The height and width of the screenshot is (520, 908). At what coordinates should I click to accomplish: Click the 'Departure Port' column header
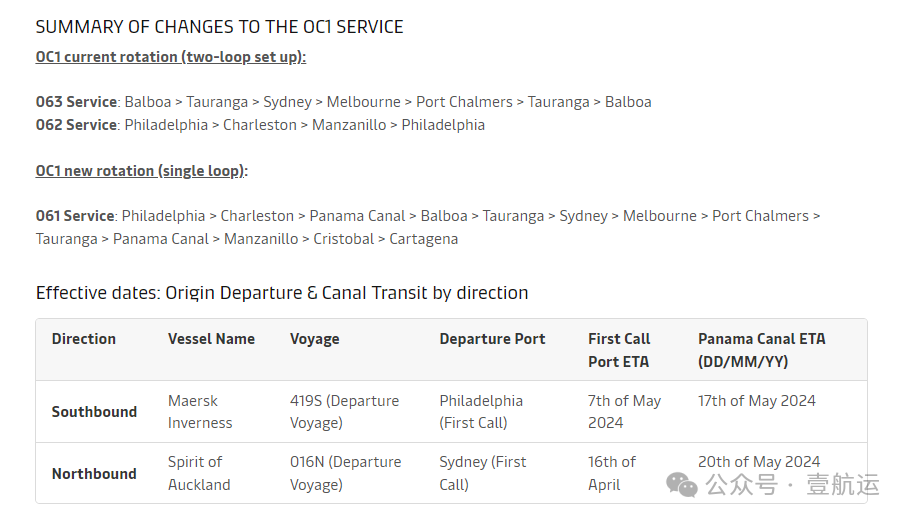point(492,339)
